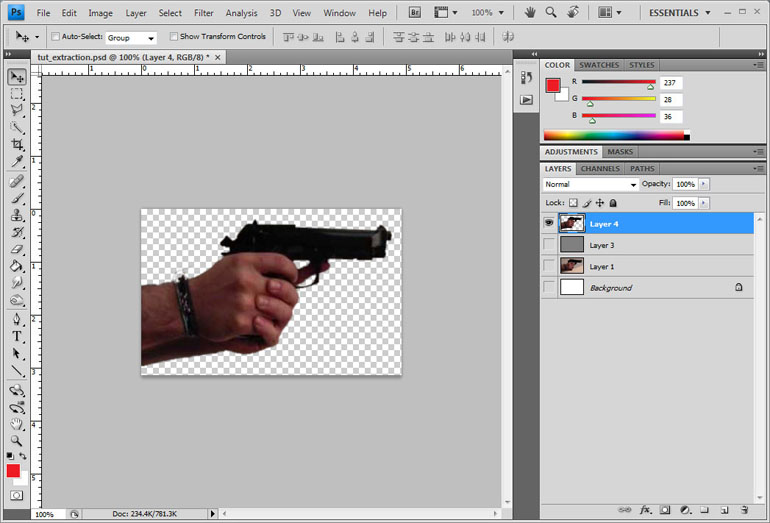Image resolution: width=770 pixels, height=523 pixels.
Task: Toggle lock image pixels
Action: [x=586, y=203]
